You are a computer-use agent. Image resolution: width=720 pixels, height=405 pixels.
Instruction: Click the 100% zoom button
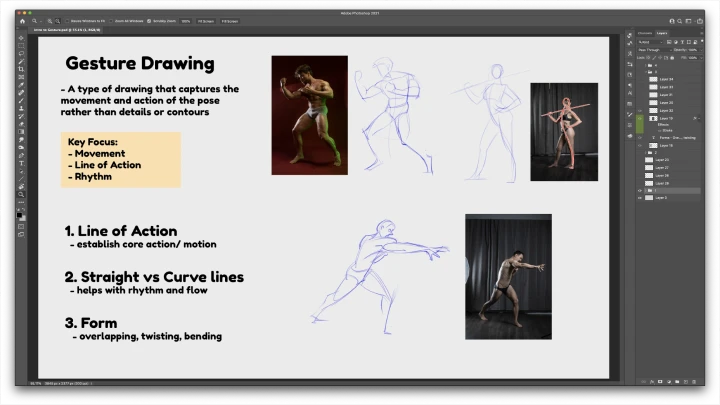[186, 21]
